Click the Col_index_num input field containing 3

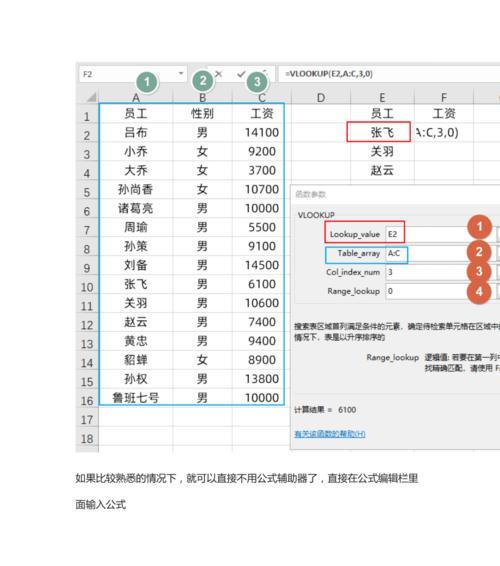tap(425, 272)
